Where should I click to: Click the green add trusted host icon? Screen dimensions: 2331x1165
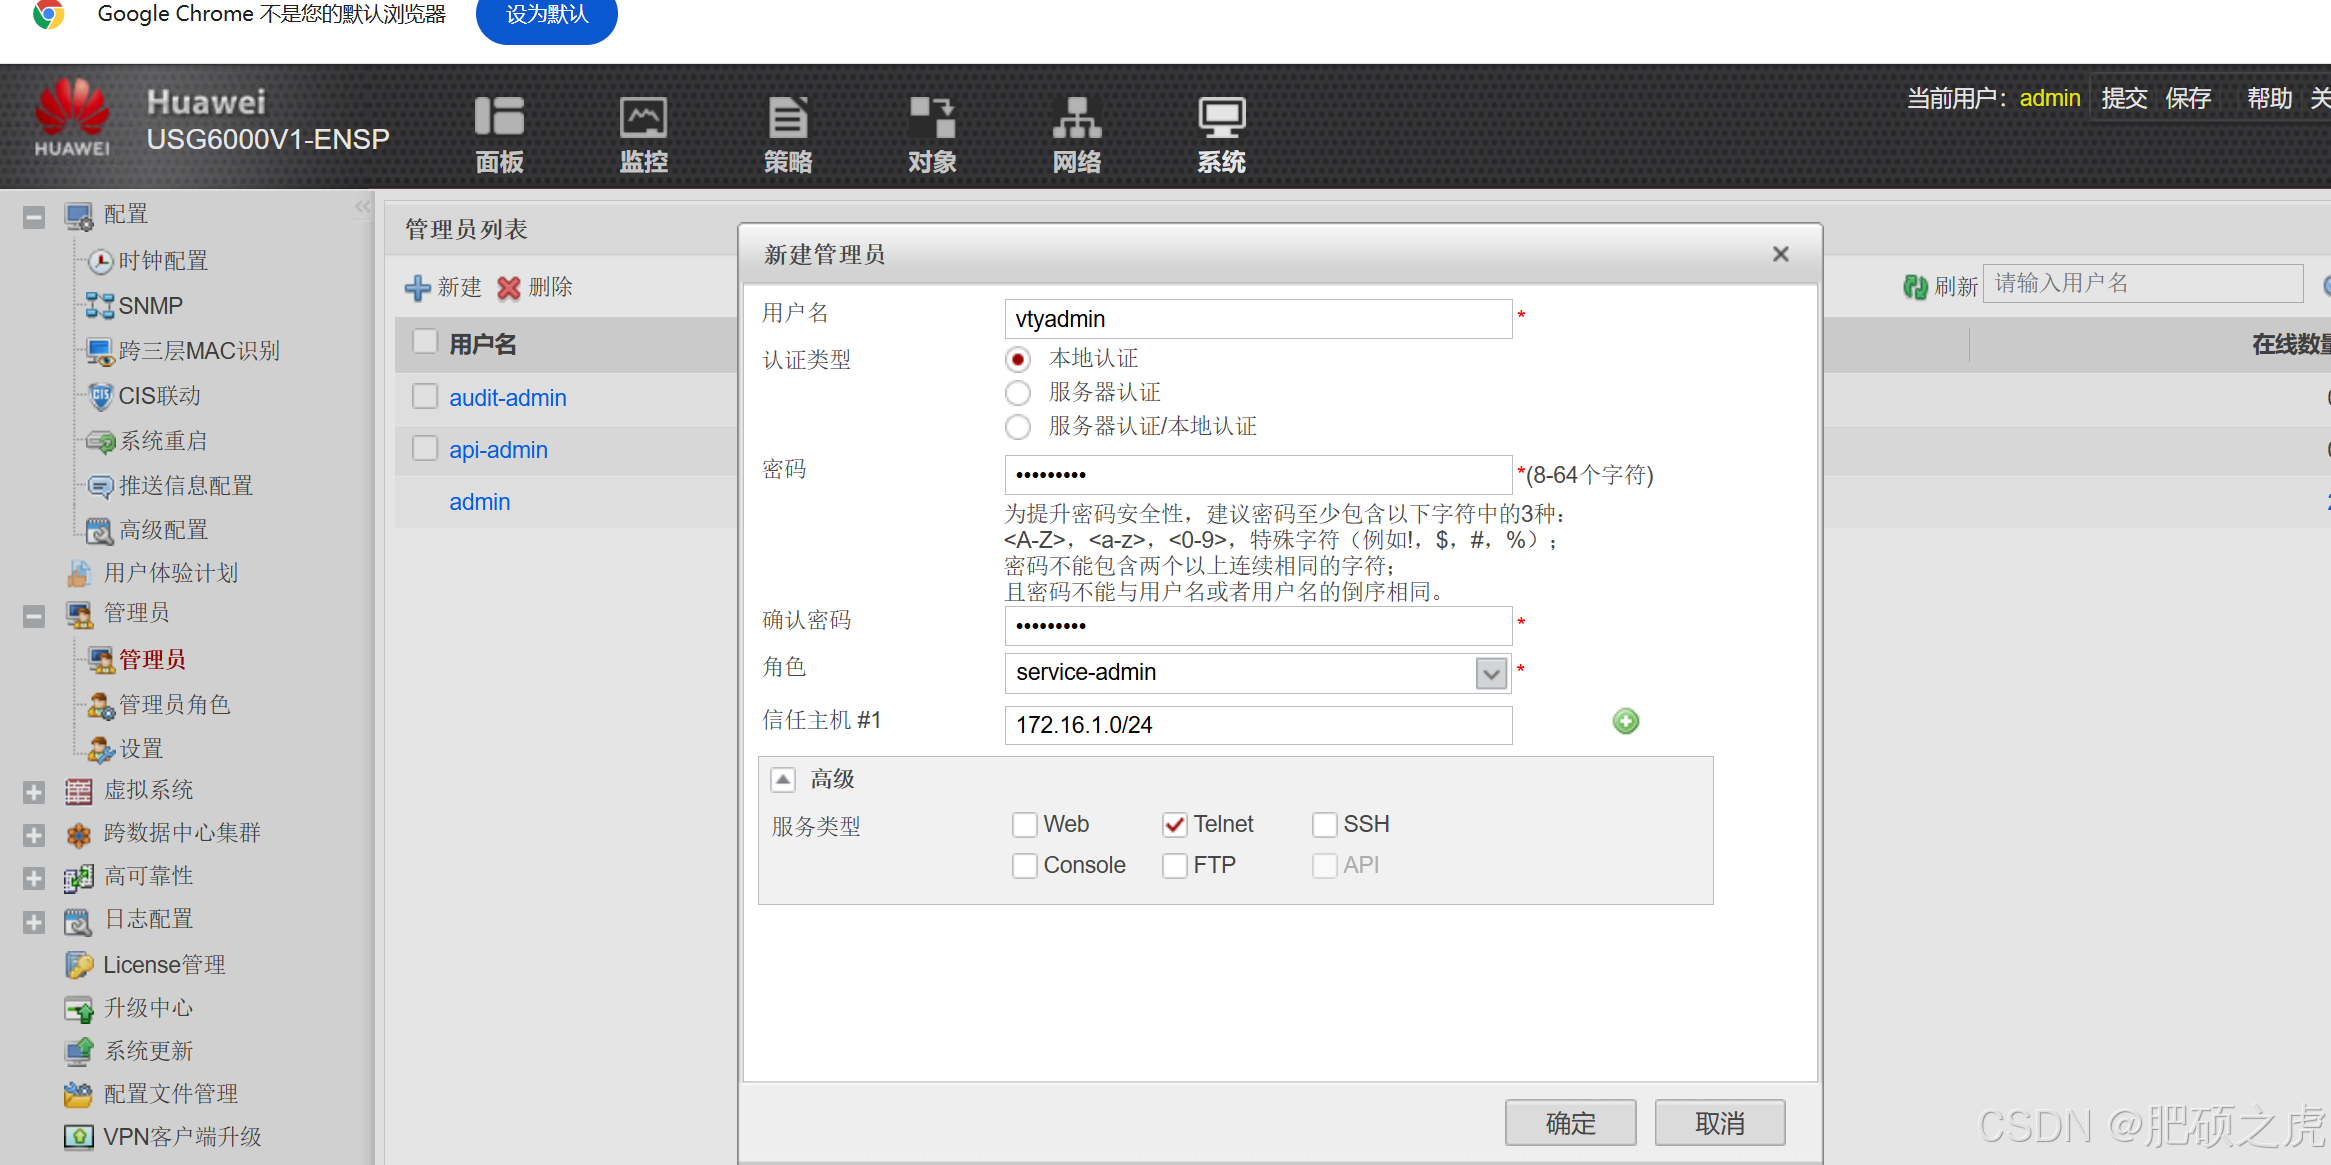tap(1625, 721)
